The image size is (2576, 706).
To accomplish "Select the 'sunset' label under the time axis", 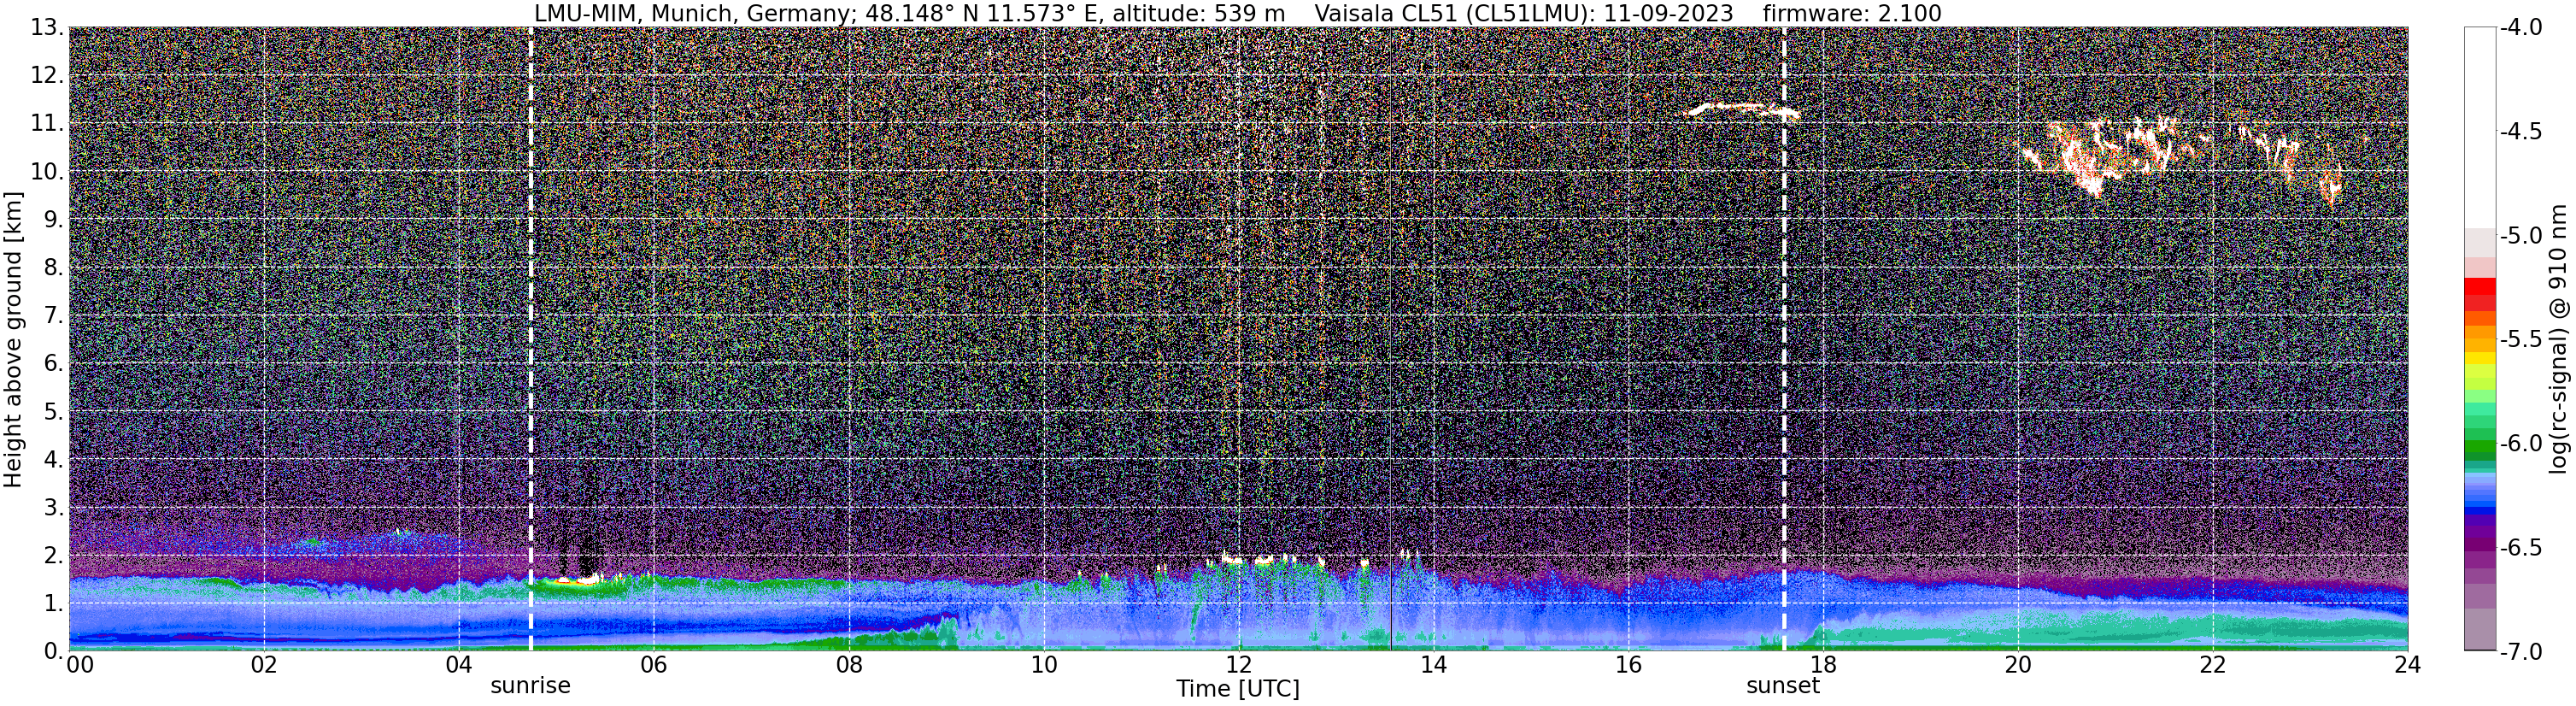I will [x=1783, y=686].
